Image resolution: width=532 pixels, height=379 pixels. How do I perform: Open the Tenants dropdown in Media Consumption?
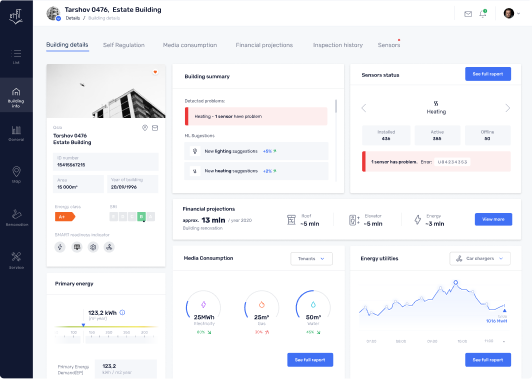click(311, 259)
